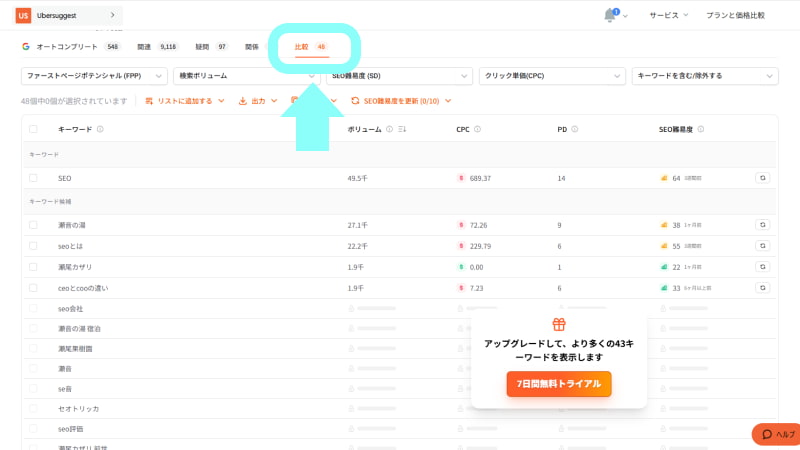Screen dimensions: 800x450
Task: Click 瀬尾果樹園 keyword text
Action: [75, 348]
